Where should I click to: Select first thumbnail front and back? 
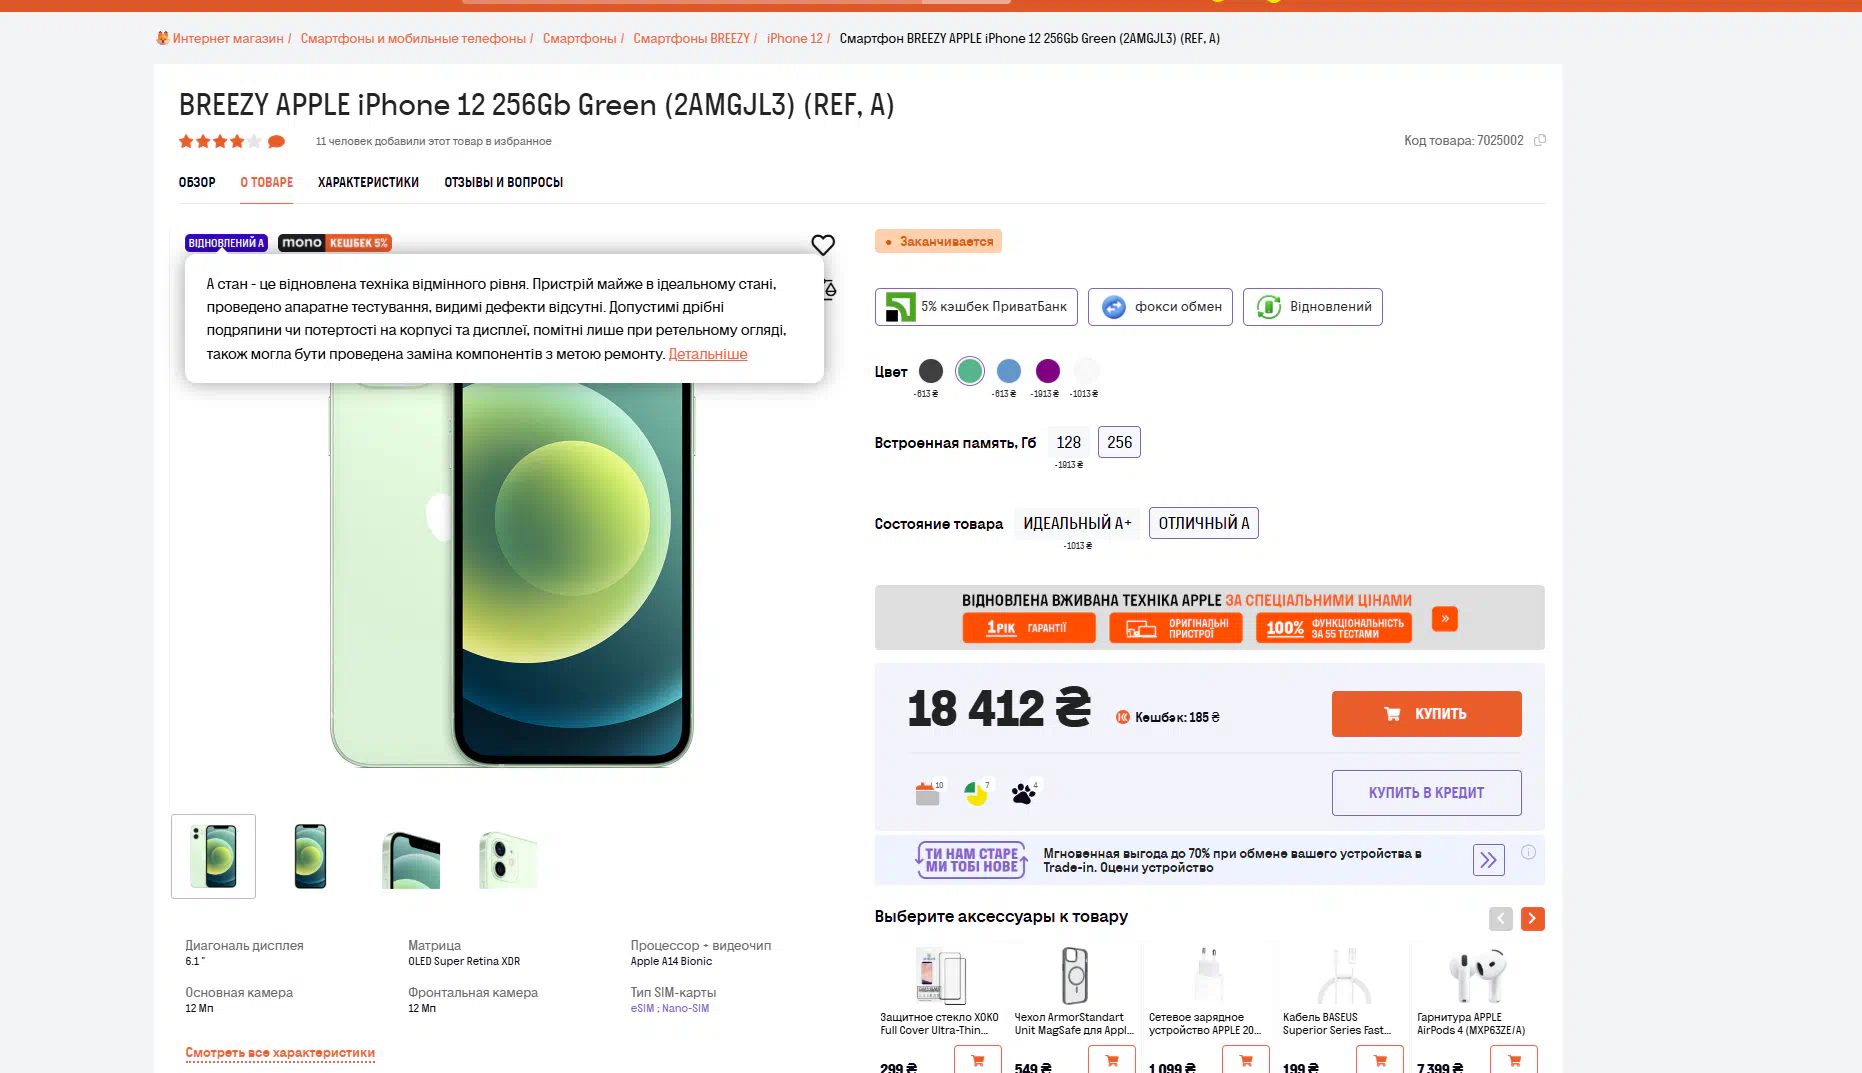[213, 856]
